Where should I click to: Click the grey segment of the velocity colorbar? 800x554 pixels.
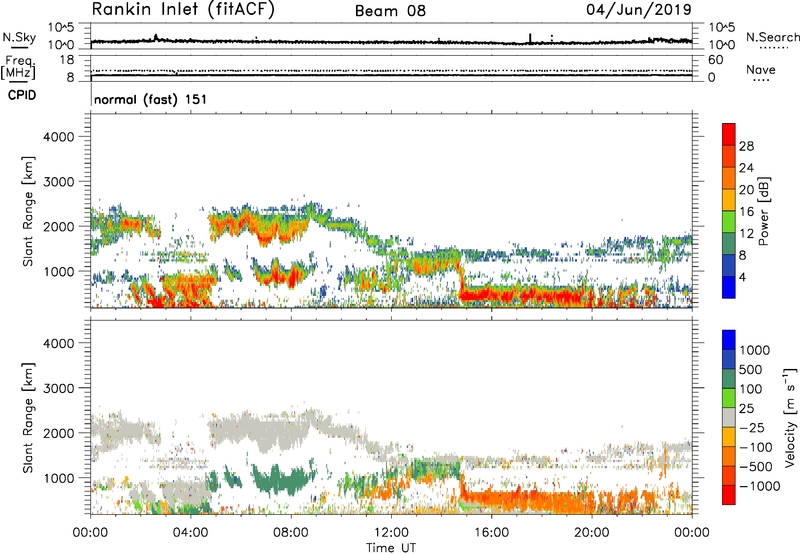(x=729, y=418)
